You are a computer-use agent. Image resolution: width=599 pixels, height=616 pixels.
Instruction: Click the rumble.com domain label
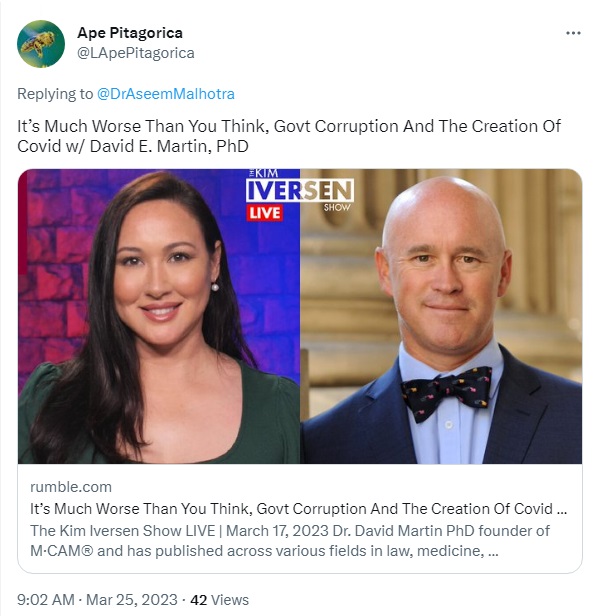(71, 487)
